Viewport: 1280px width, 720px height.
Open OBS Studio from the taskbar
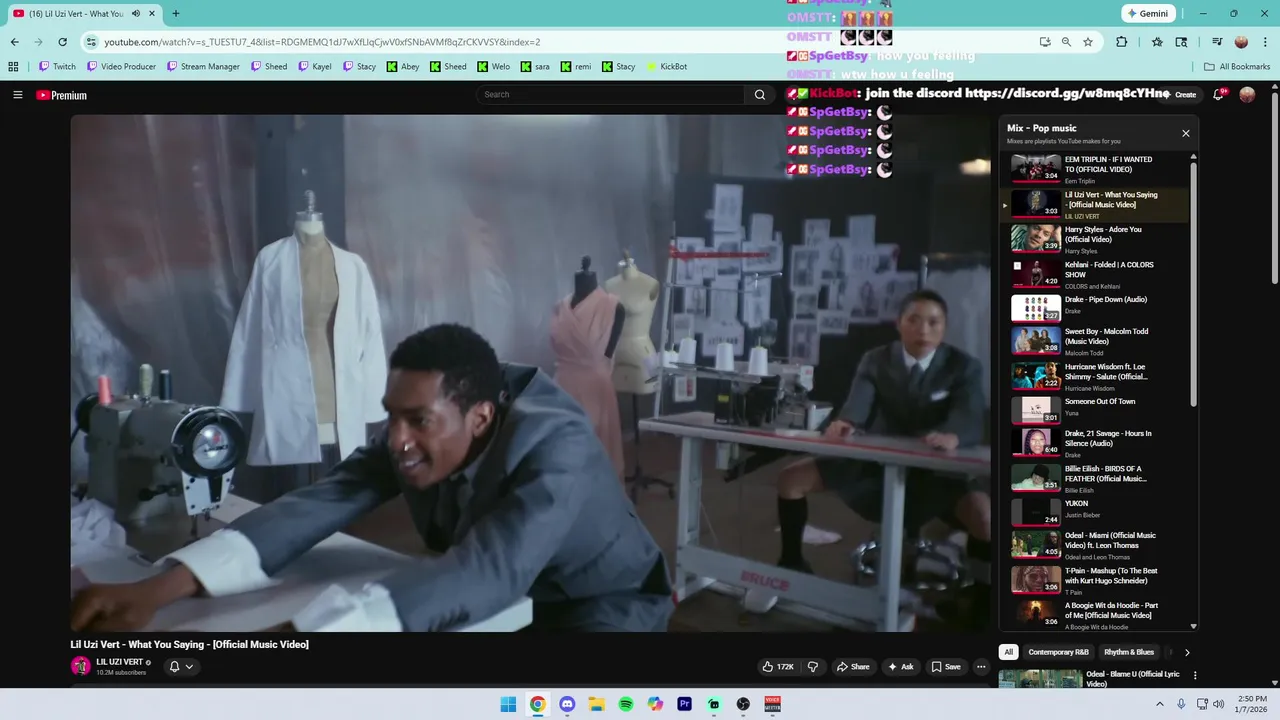tap(743, 704)
